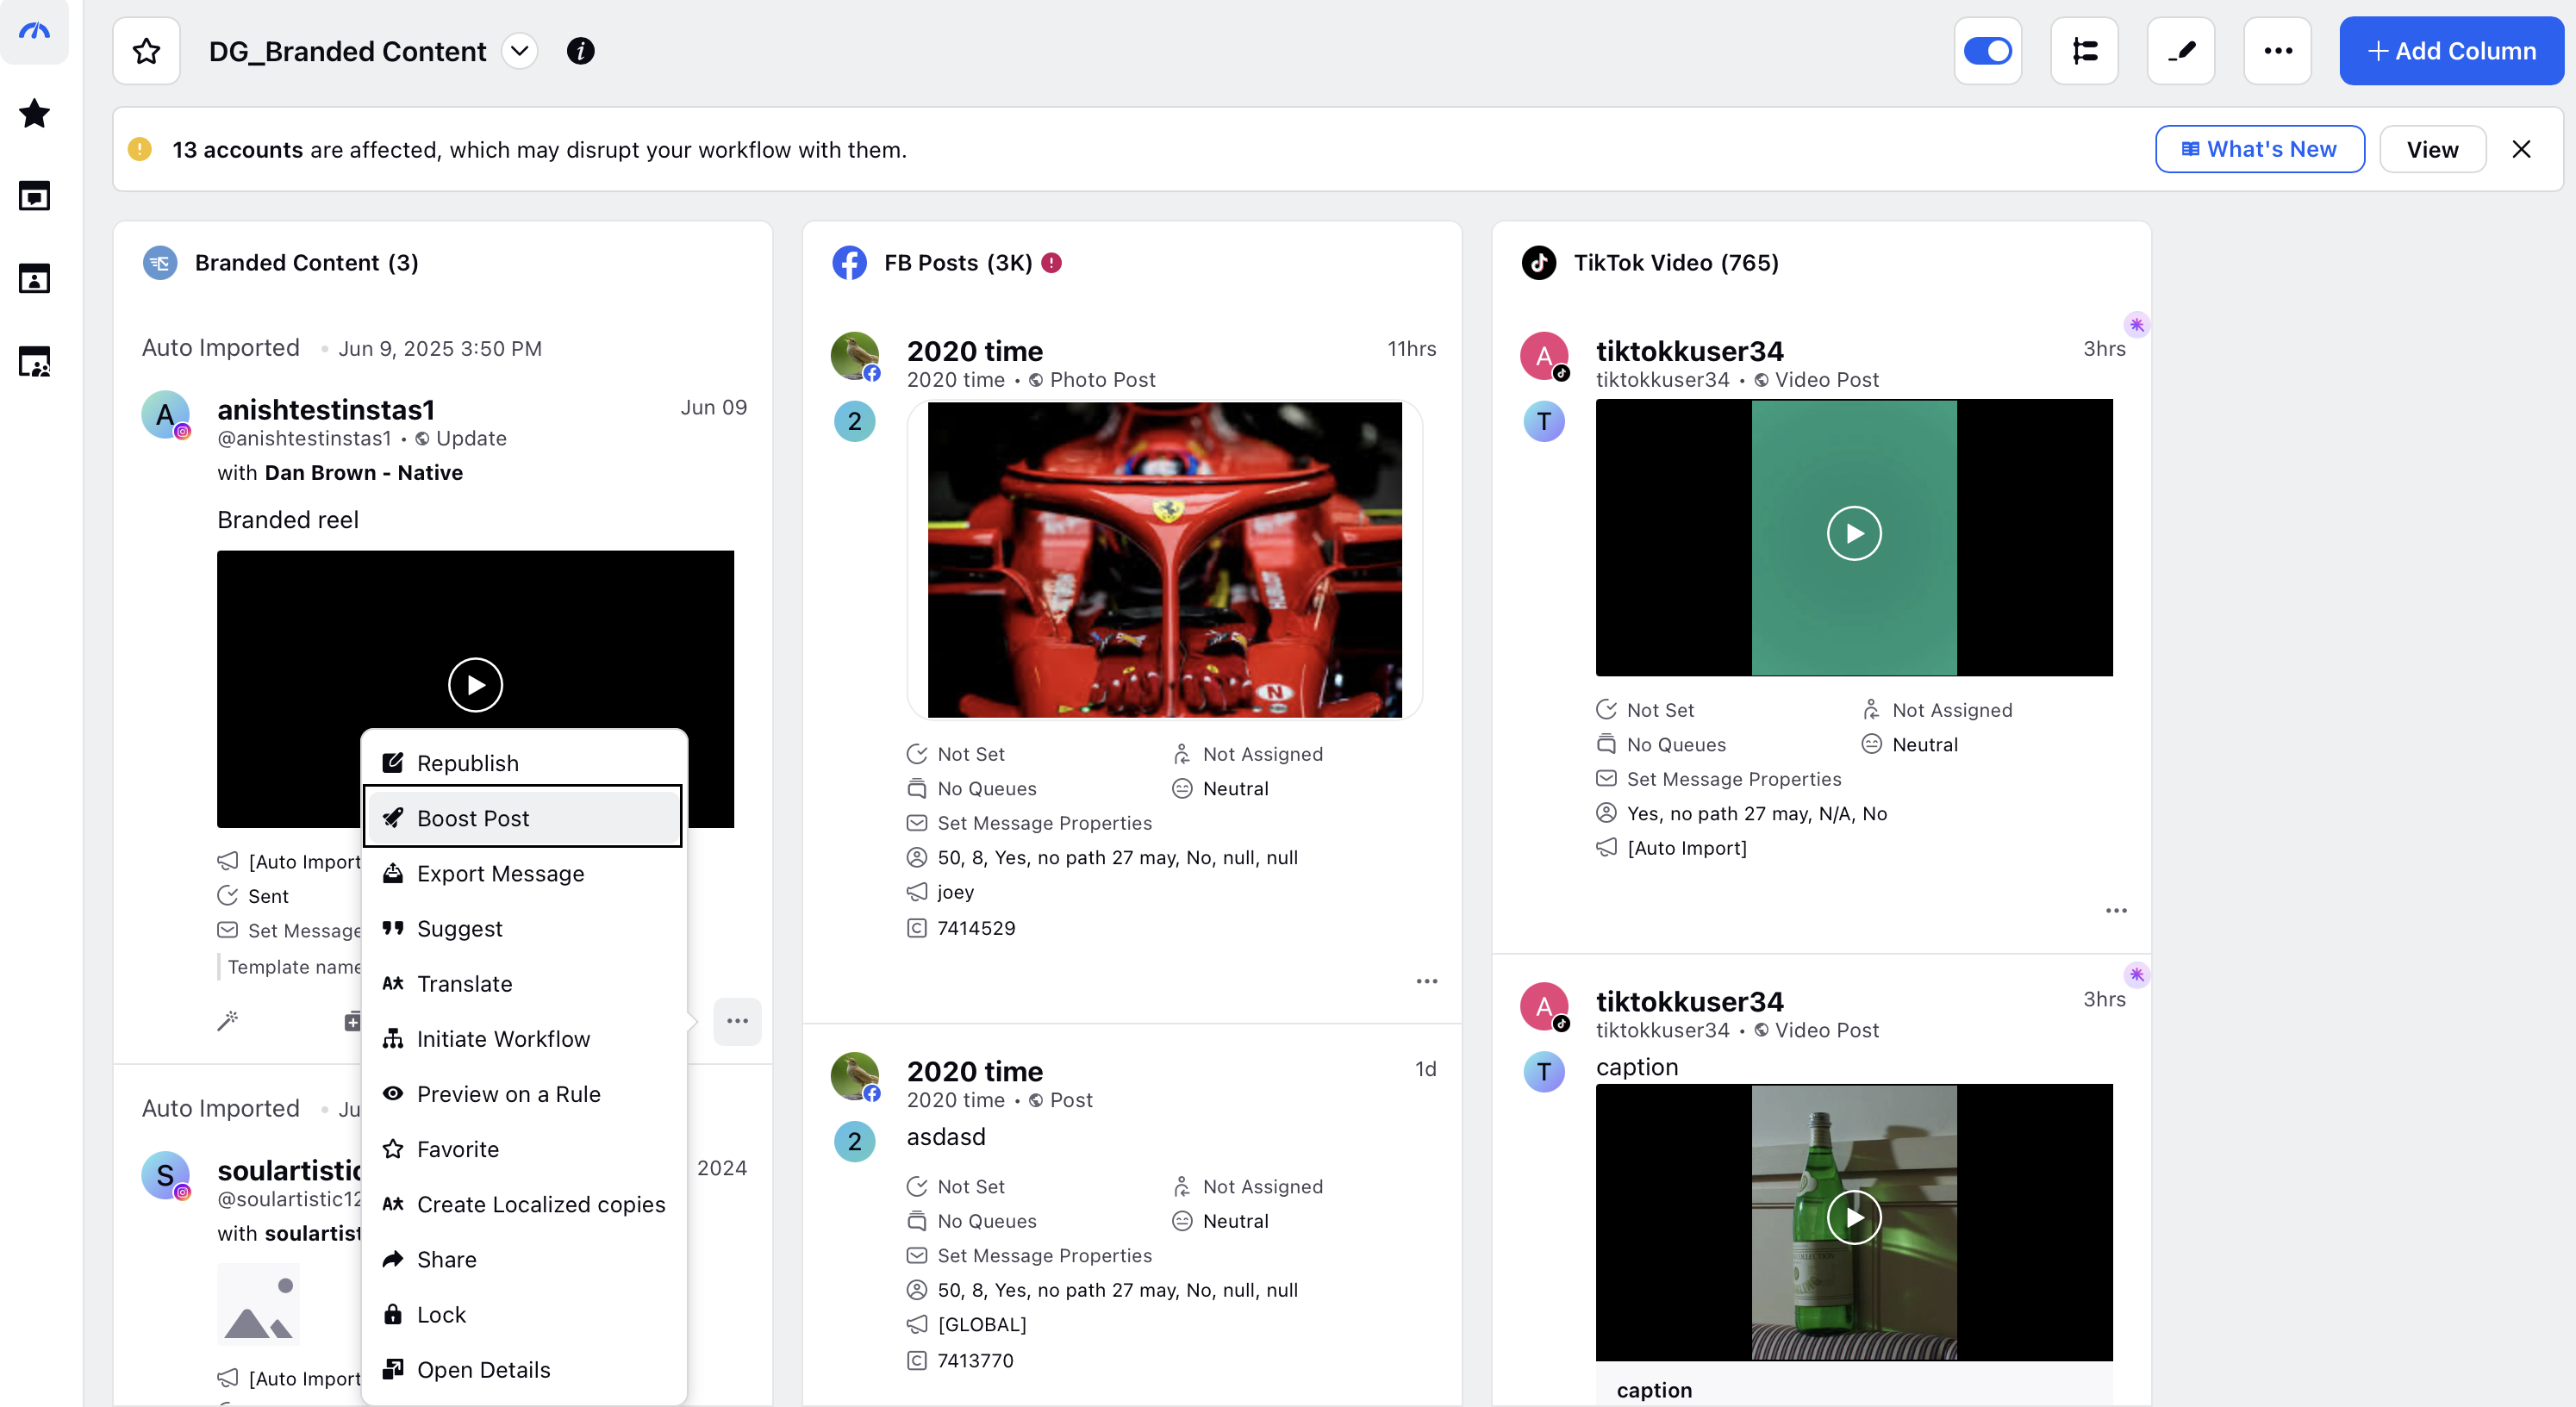Click View in the accounts warning banner
This screenshot has width=2576, height=1407.
pyautogui.click(x=2432, y=149)
